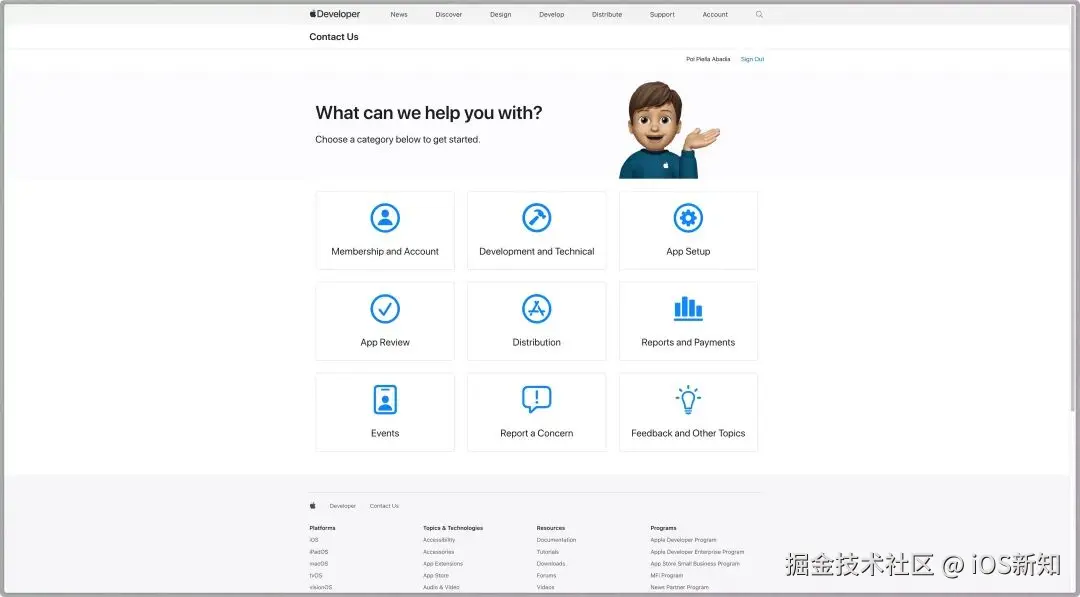Choose the App Setup gear icon
This screenshot has height=597, width=1080.
[688, 218]
